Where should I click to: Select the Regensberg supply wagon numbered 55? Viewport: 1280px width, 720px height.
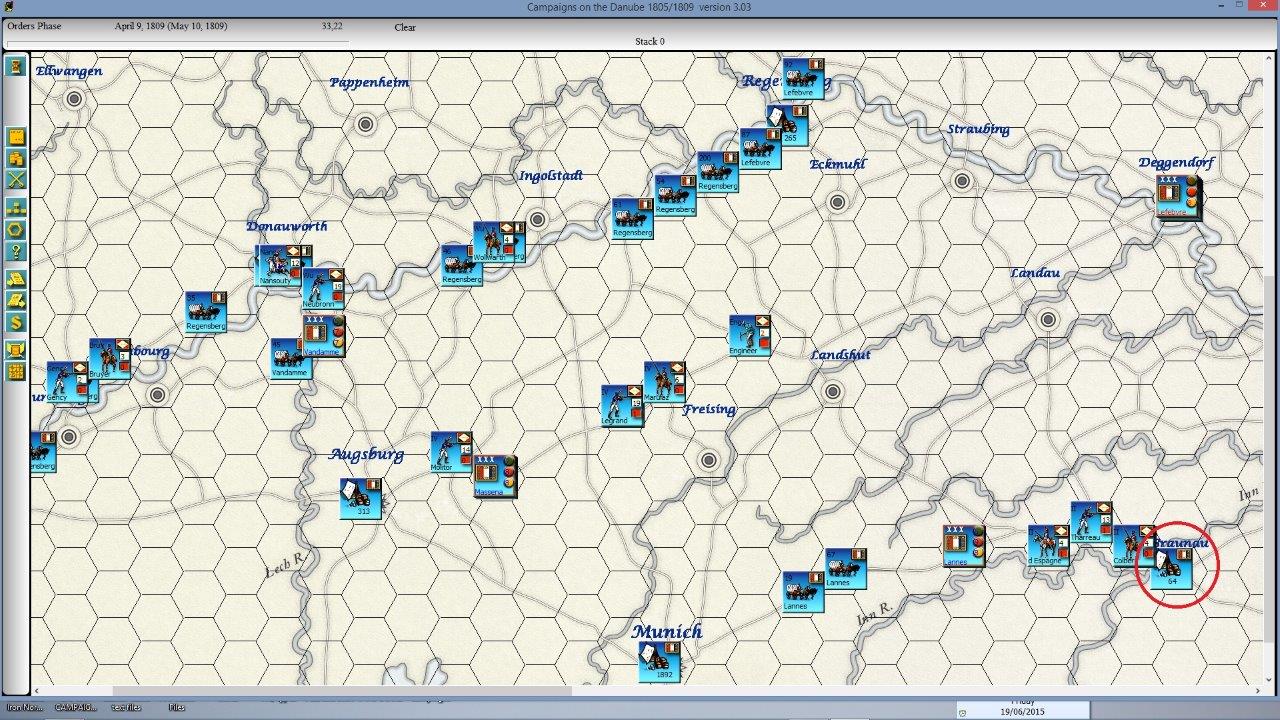205,311
